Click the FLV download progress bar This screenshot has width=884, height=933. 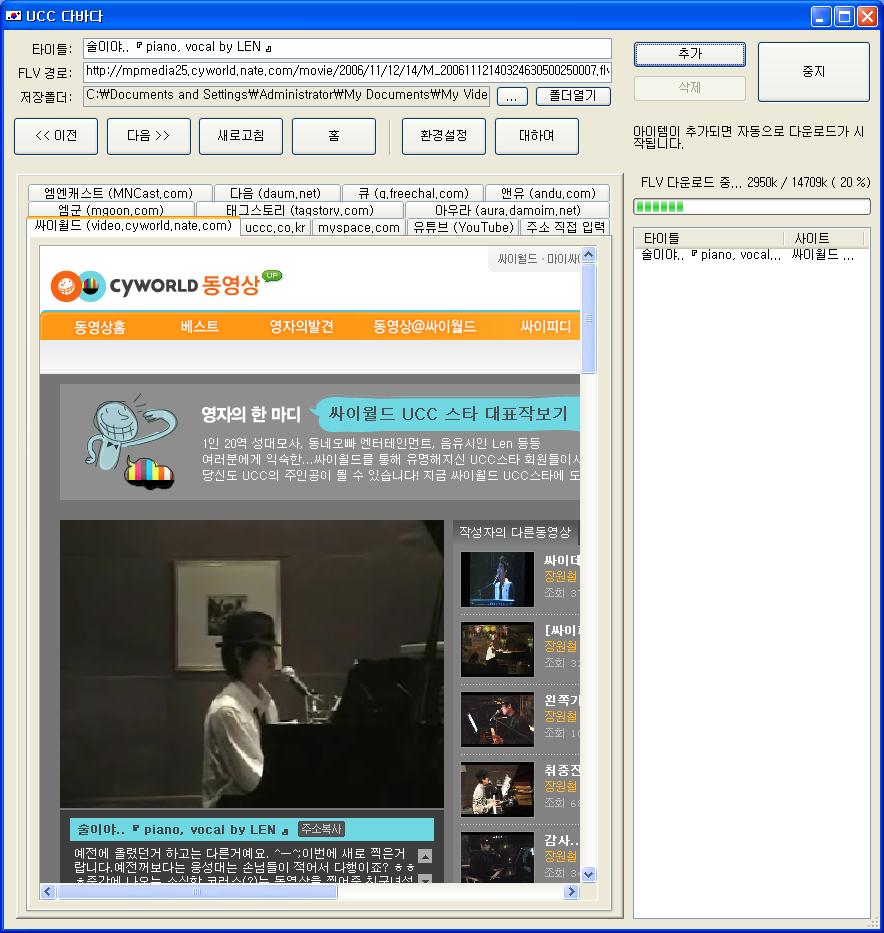(752, 206)
